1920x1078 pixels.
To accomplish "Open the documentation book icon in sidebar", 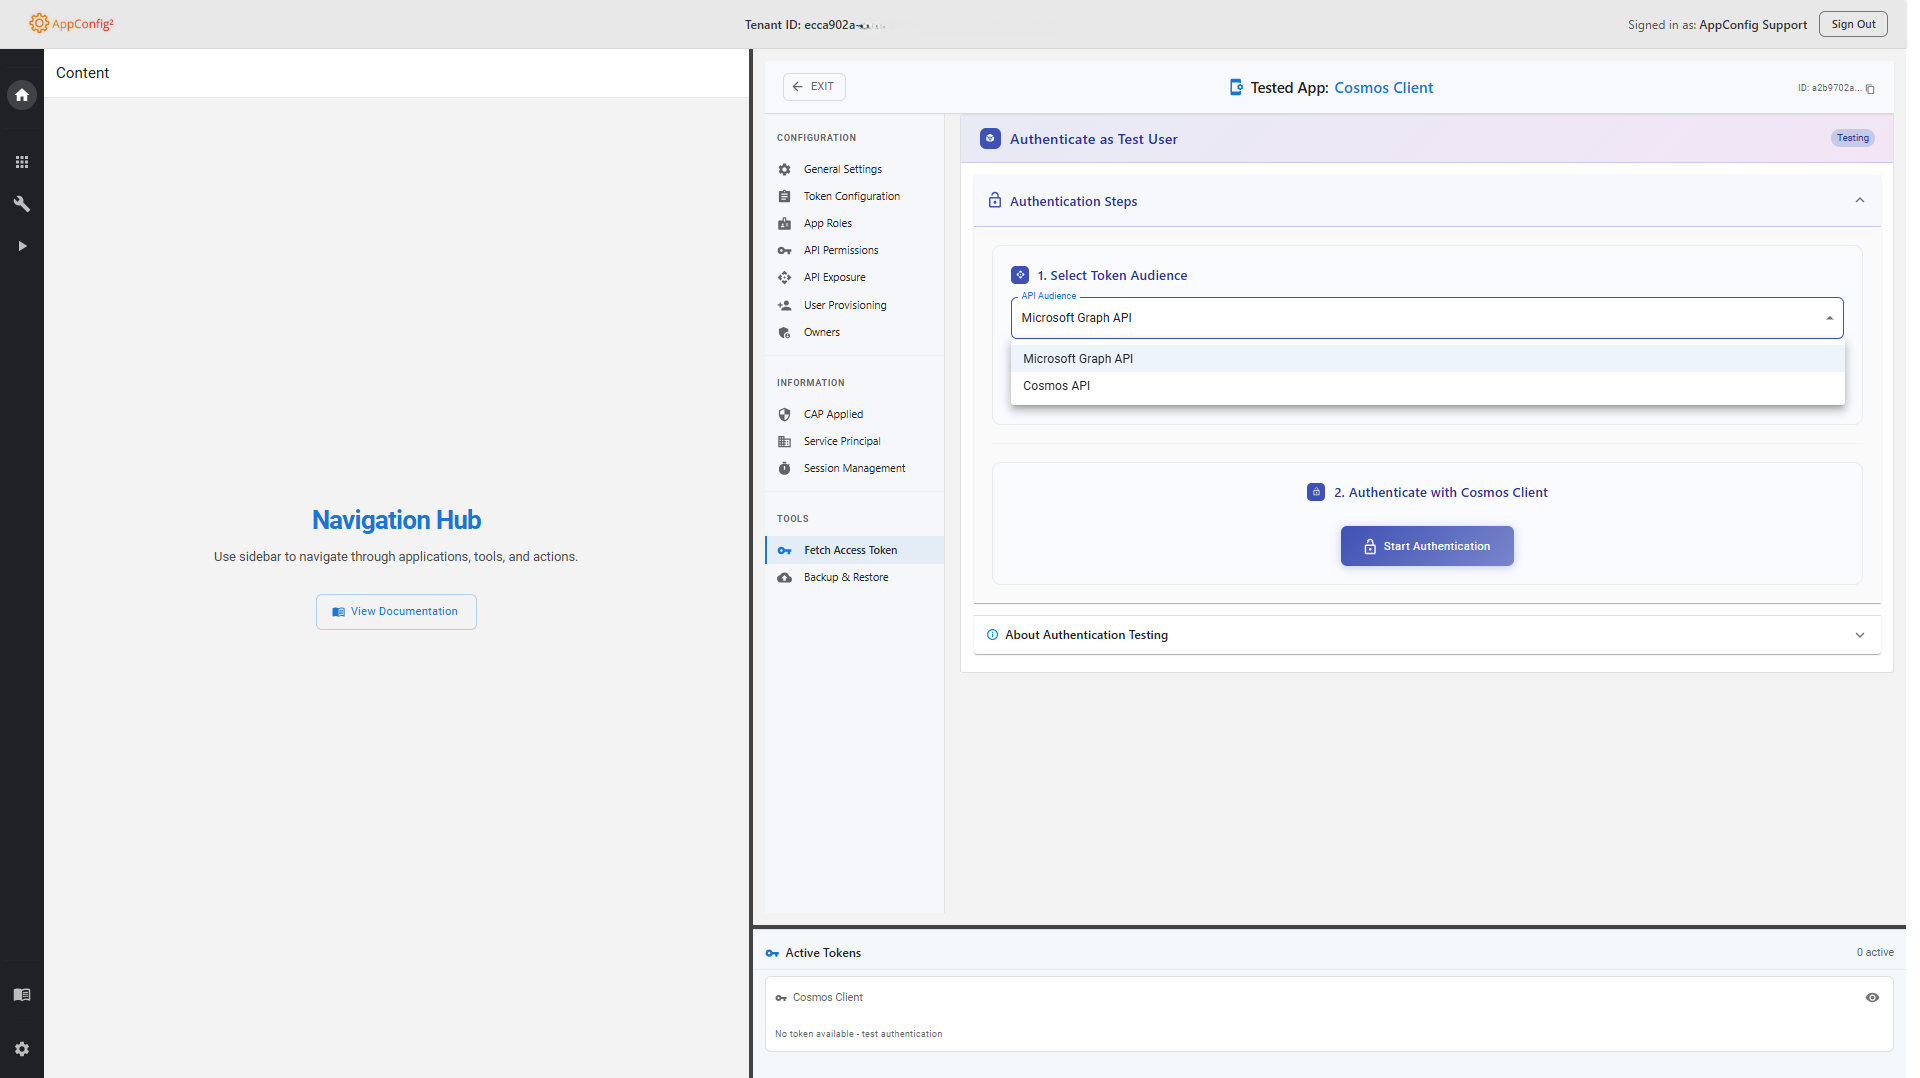I will tap(22, 995).
